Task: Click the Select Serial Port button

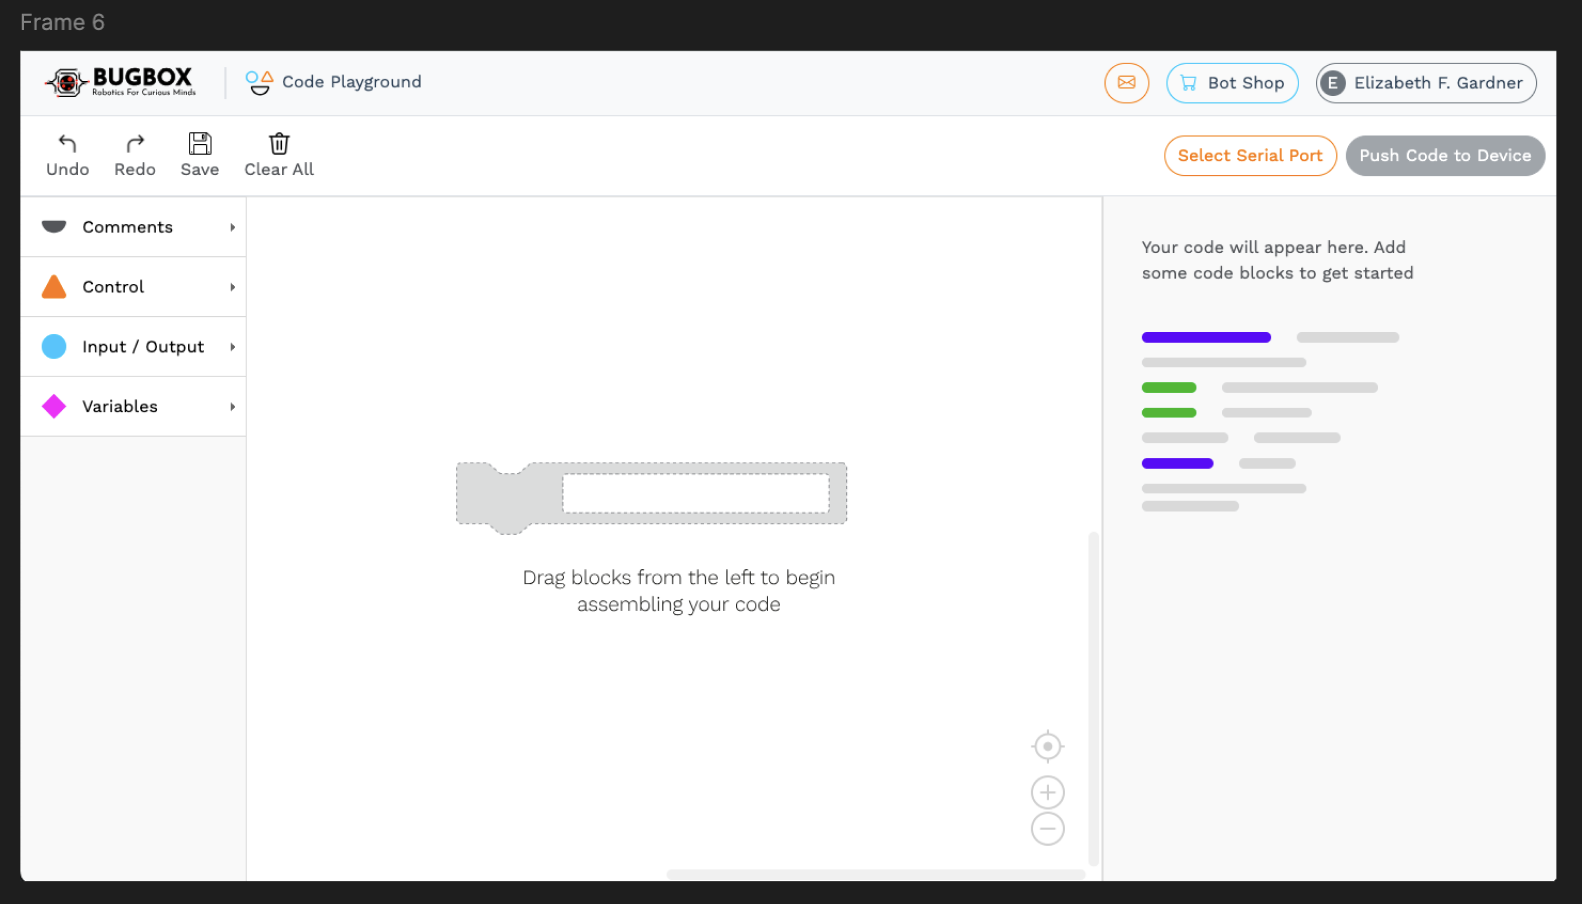Action: click(1250, 156)
